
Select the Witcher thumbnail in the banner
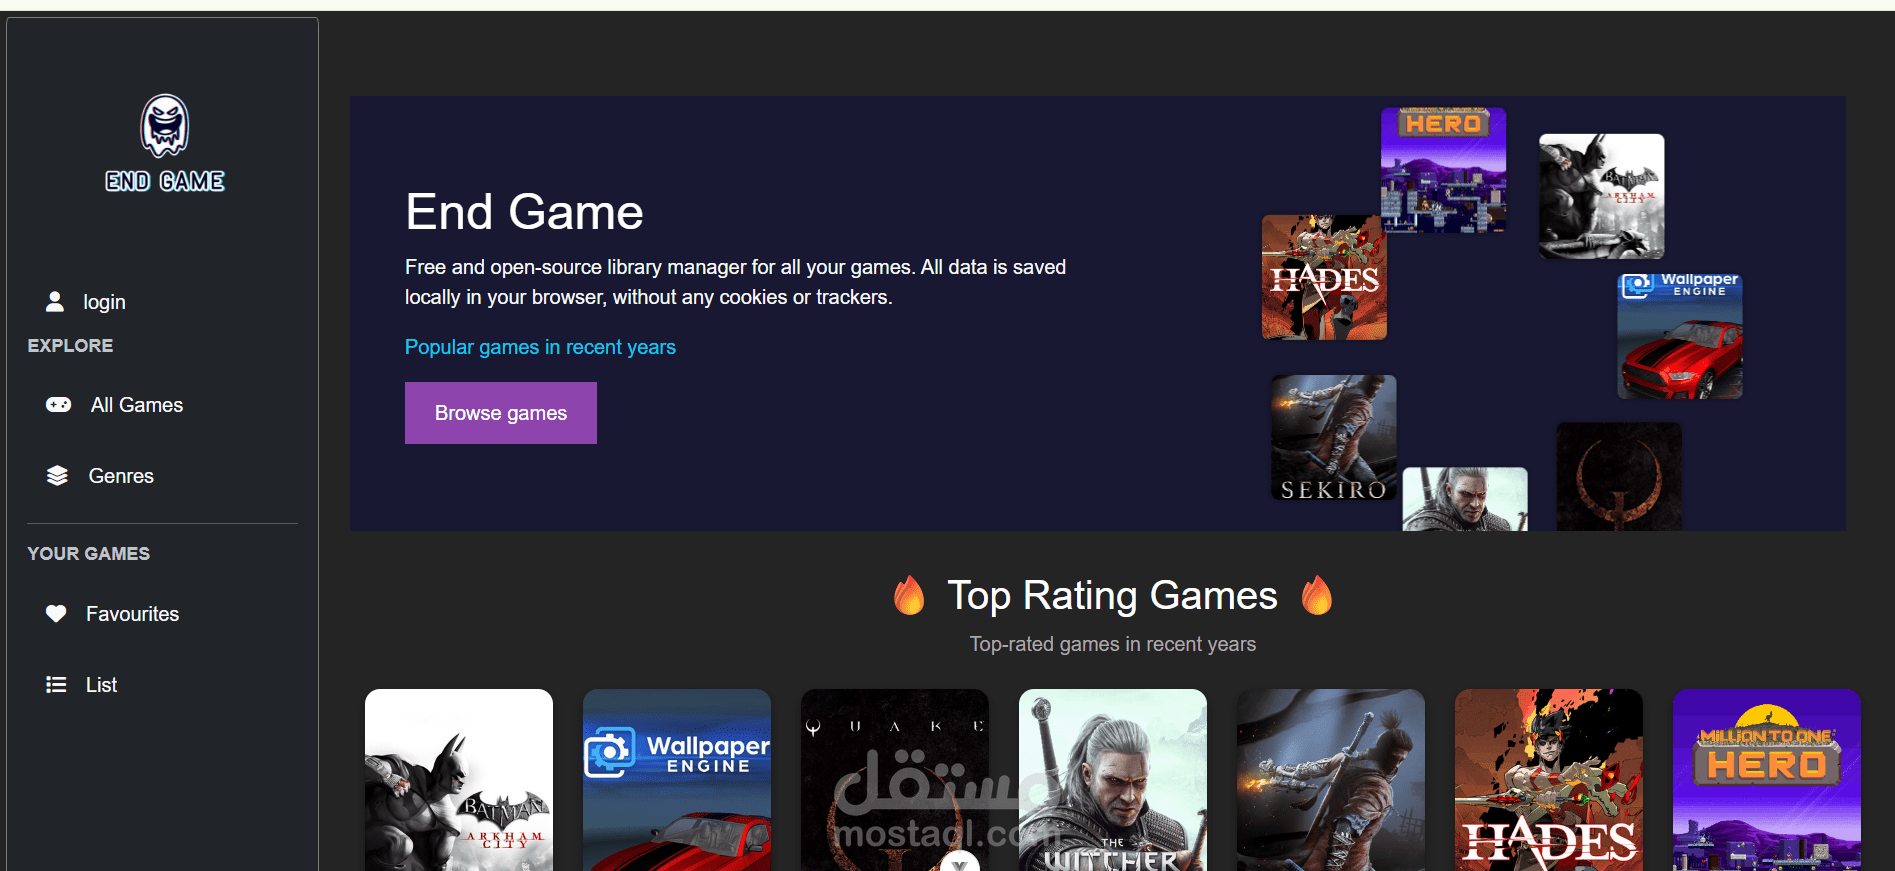[x=1465, y=499]
